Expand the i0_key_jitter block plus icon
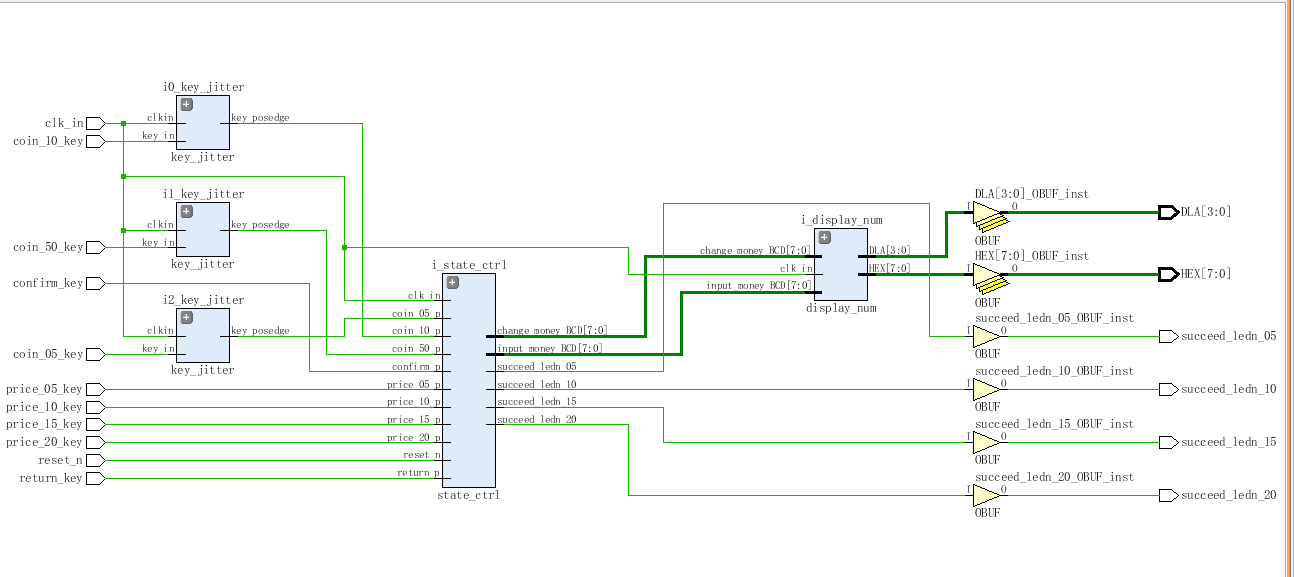This screenshot has width=1294, height=577. tap(186, 104)
